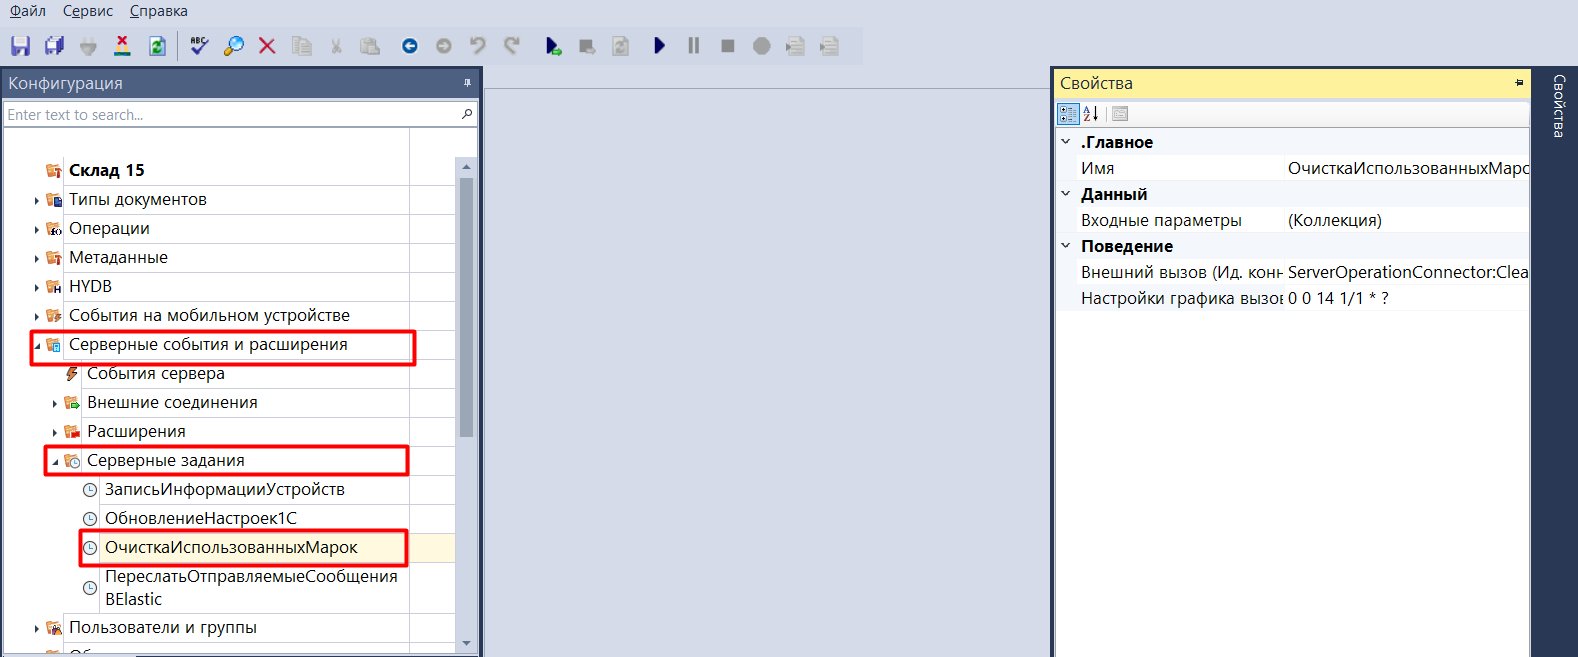1578x657 pixels.
Task: Expand the Внешние соединения node
Action: pyautogui.click(x=55, y=404)
